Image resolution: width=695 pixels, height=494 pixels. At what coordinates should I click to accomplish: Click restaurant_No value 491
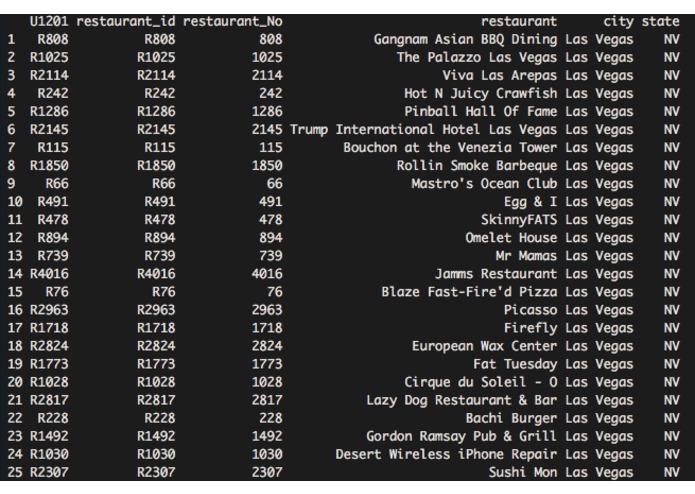[x=270, y=202]
